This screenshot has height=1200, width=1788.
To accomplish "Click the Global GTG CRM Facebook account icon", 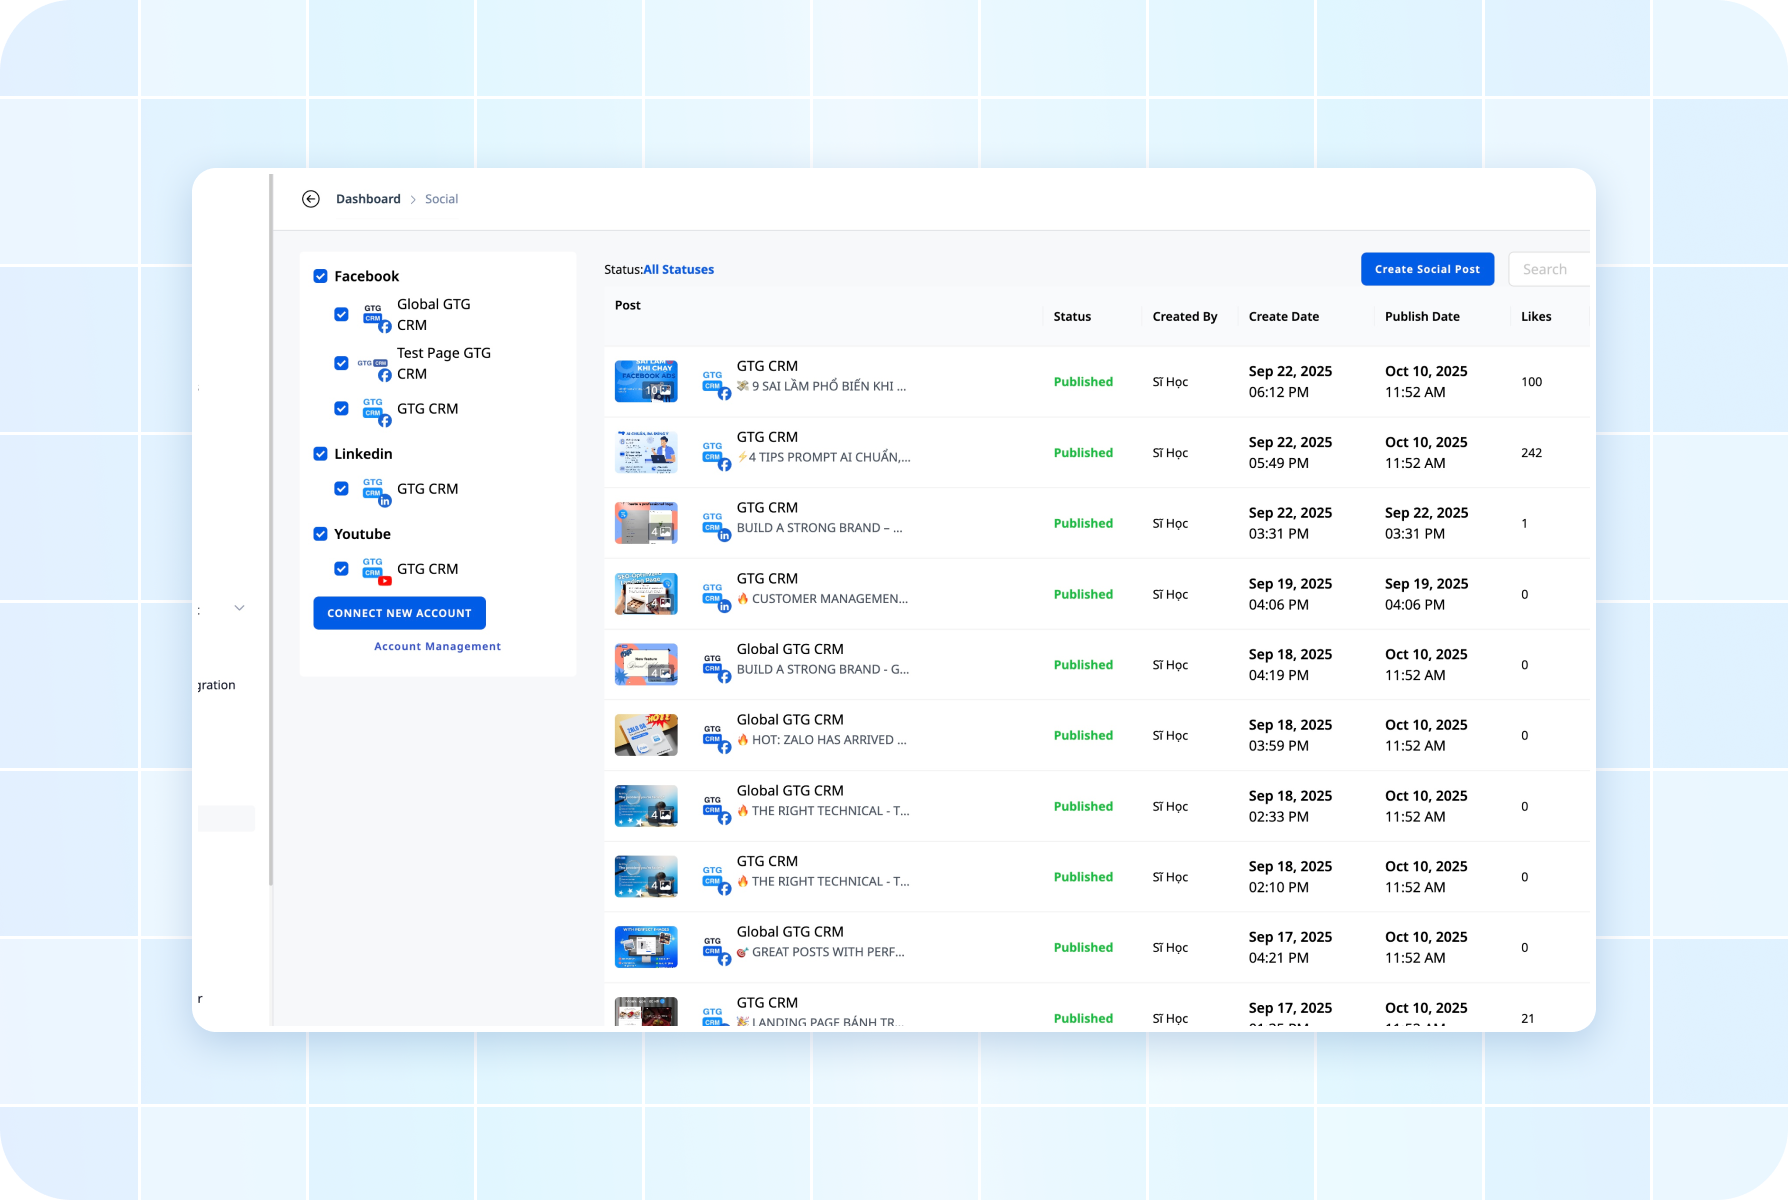I will click(376, 316).
